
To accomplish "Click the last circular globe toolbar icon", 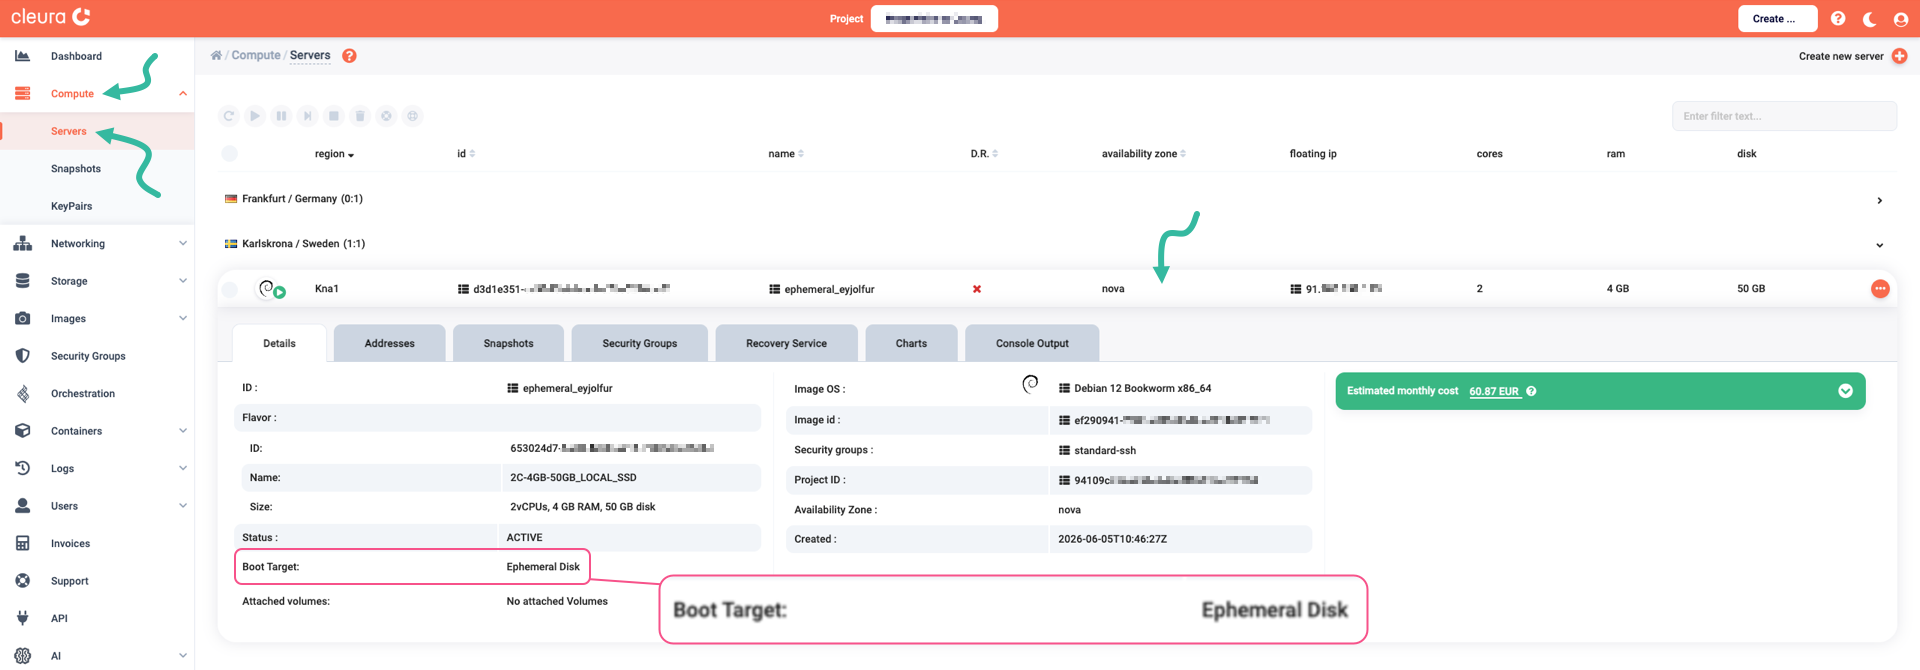I will tap(412, 116).
